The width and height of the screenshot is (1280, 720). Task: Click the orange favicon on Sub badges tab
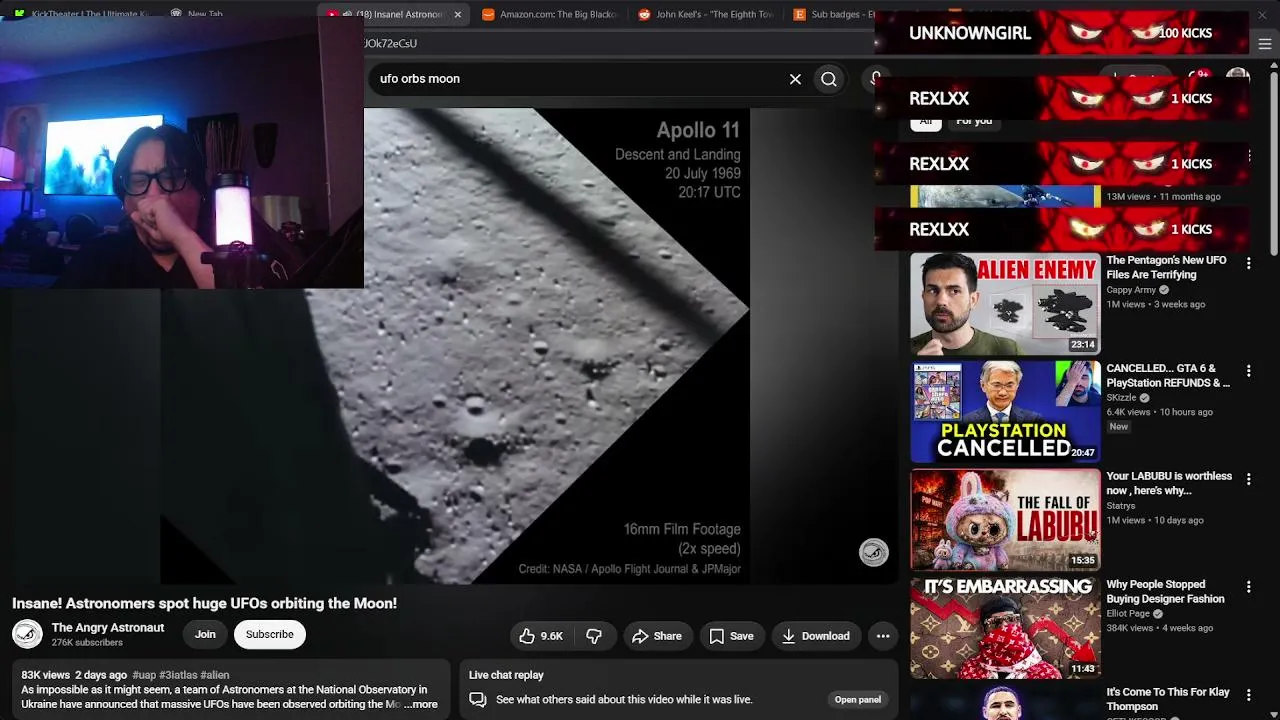(800, 14)
